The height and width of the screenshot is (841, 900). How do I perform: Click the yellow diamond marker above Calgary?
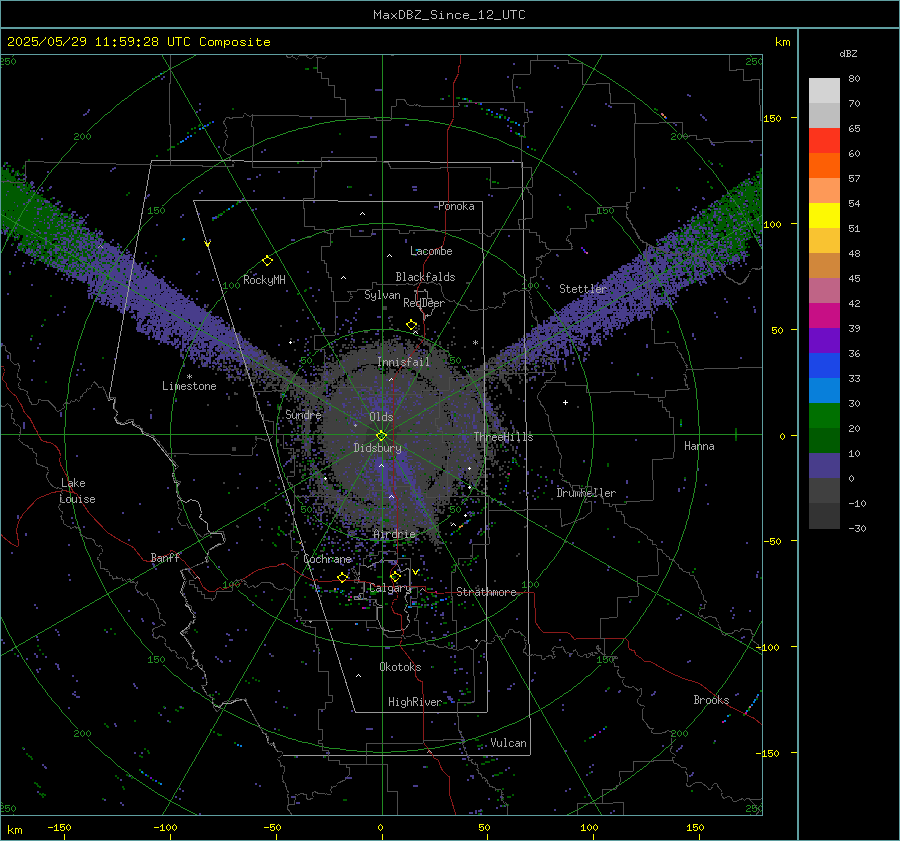coord(395,576)
